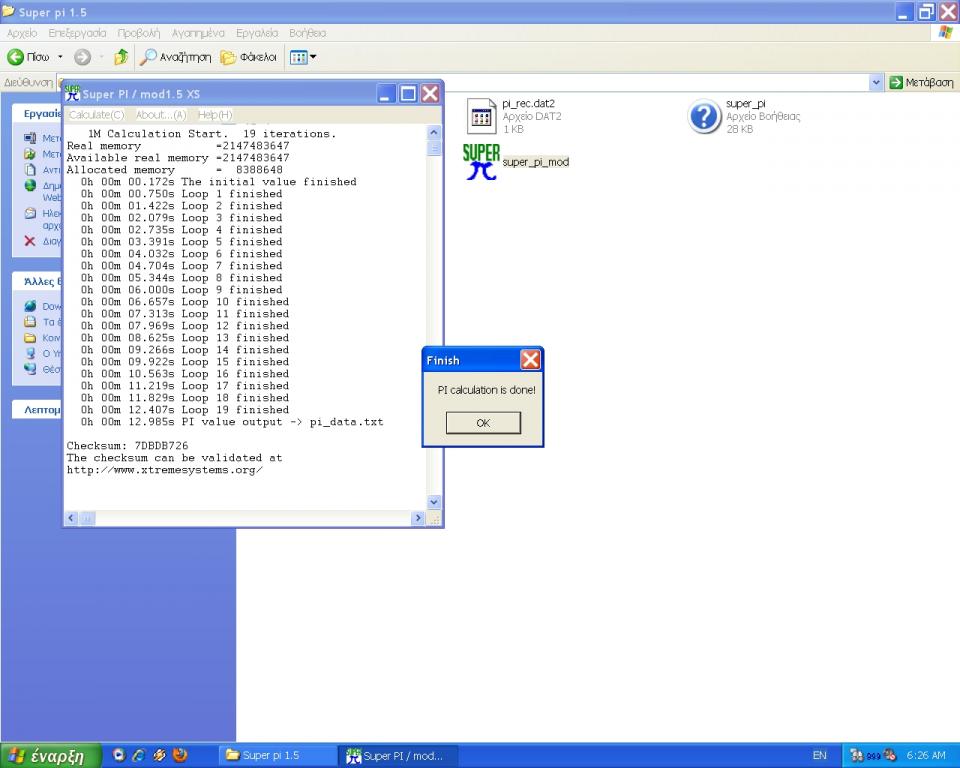Minimize the Super PI / mod1.5 XS window

point(386,94)
